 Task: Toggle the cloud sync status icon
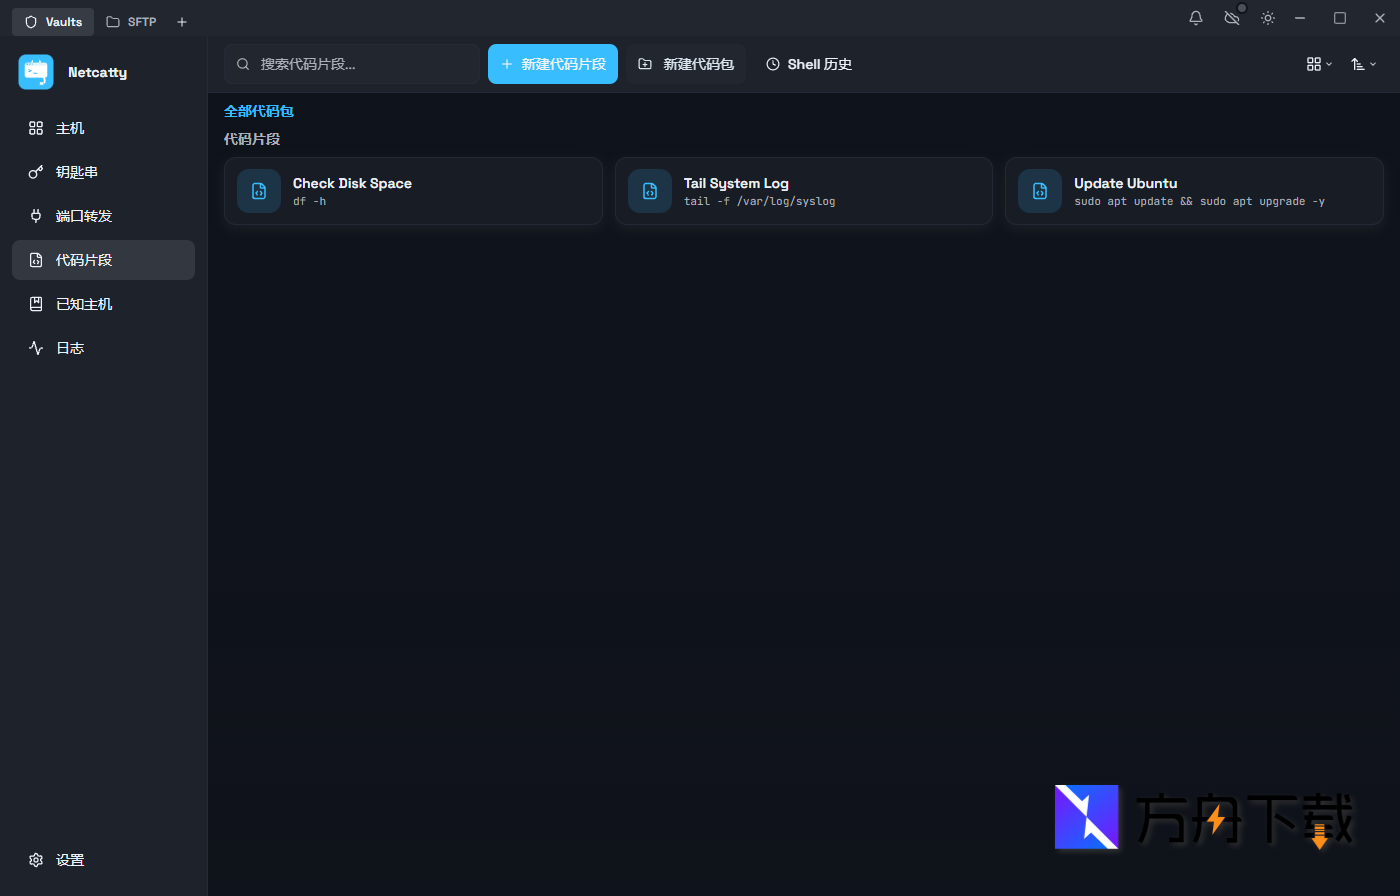coord(1232,18)
